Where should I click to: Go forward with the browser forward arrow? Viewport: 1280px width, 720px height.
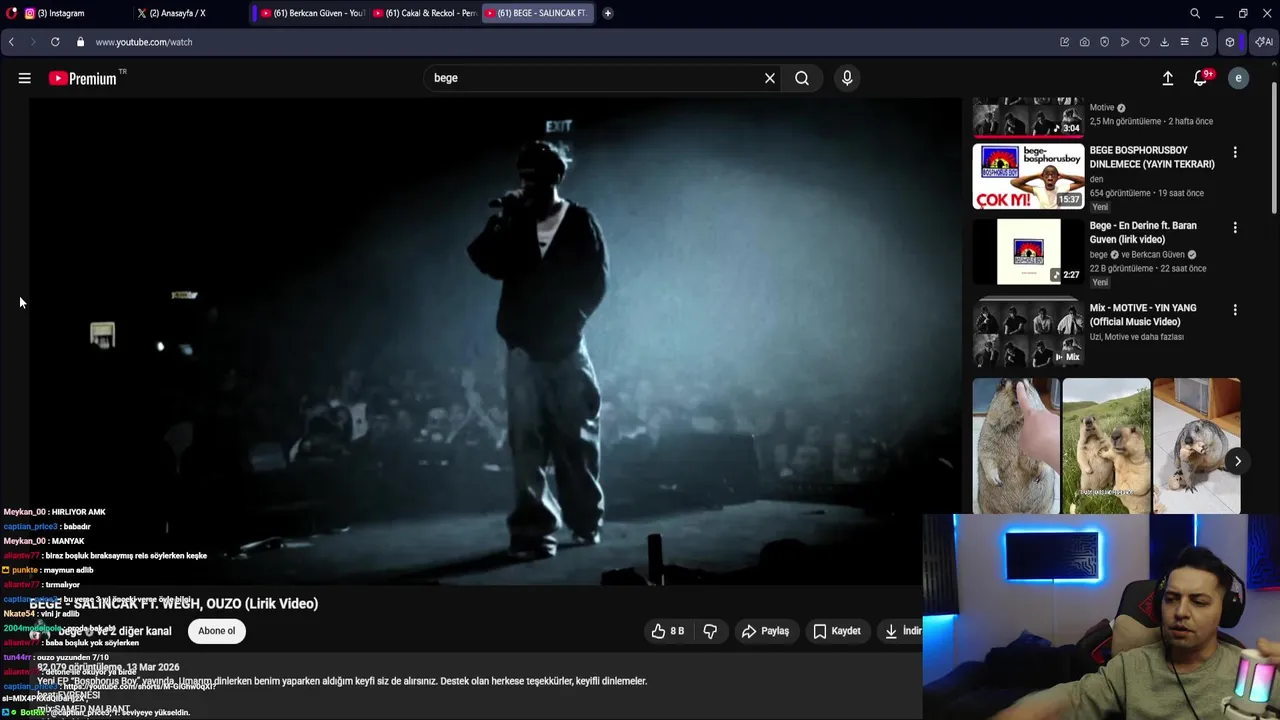click(32, 42)
